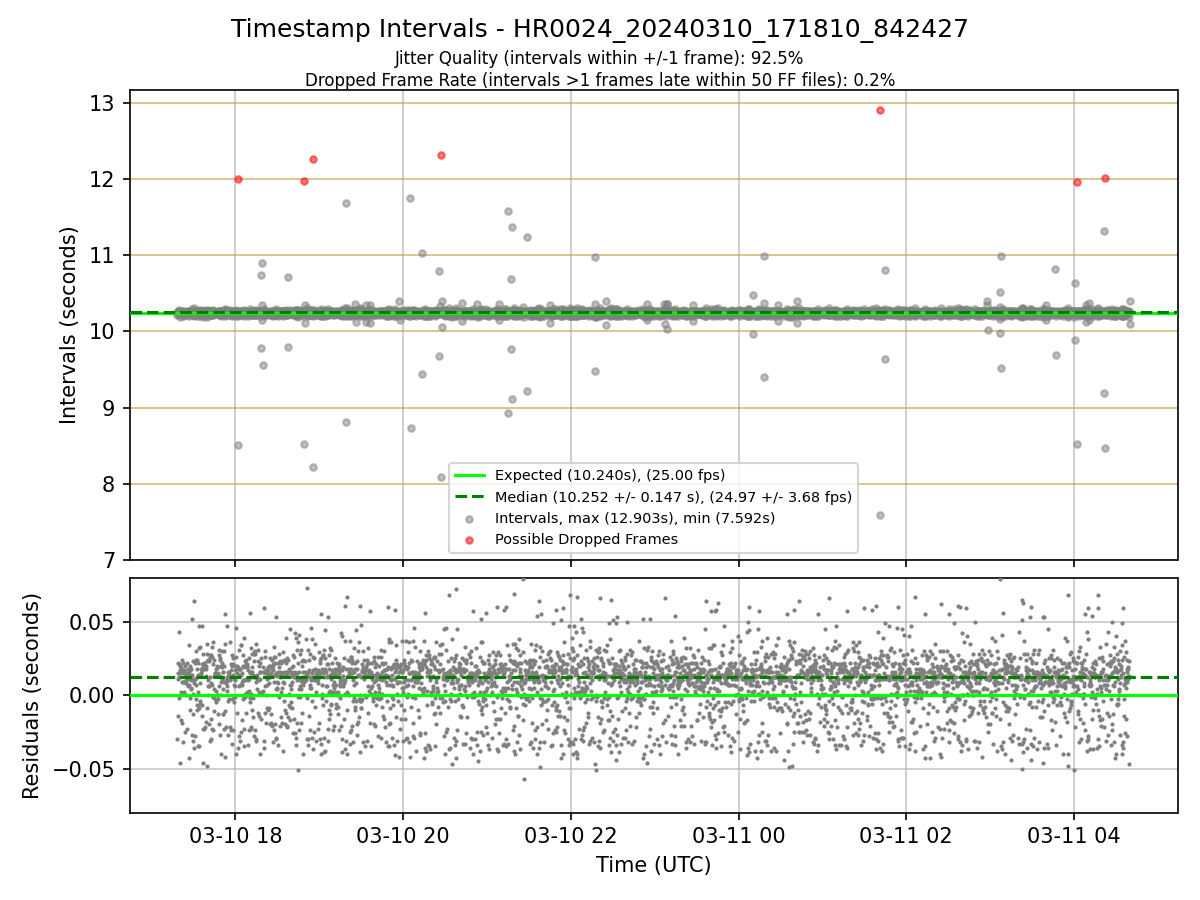Click the highest red dropped-frame point near 12.9 seconds
Viewport: 1200px width, 900px height.
tap(880, 110)
